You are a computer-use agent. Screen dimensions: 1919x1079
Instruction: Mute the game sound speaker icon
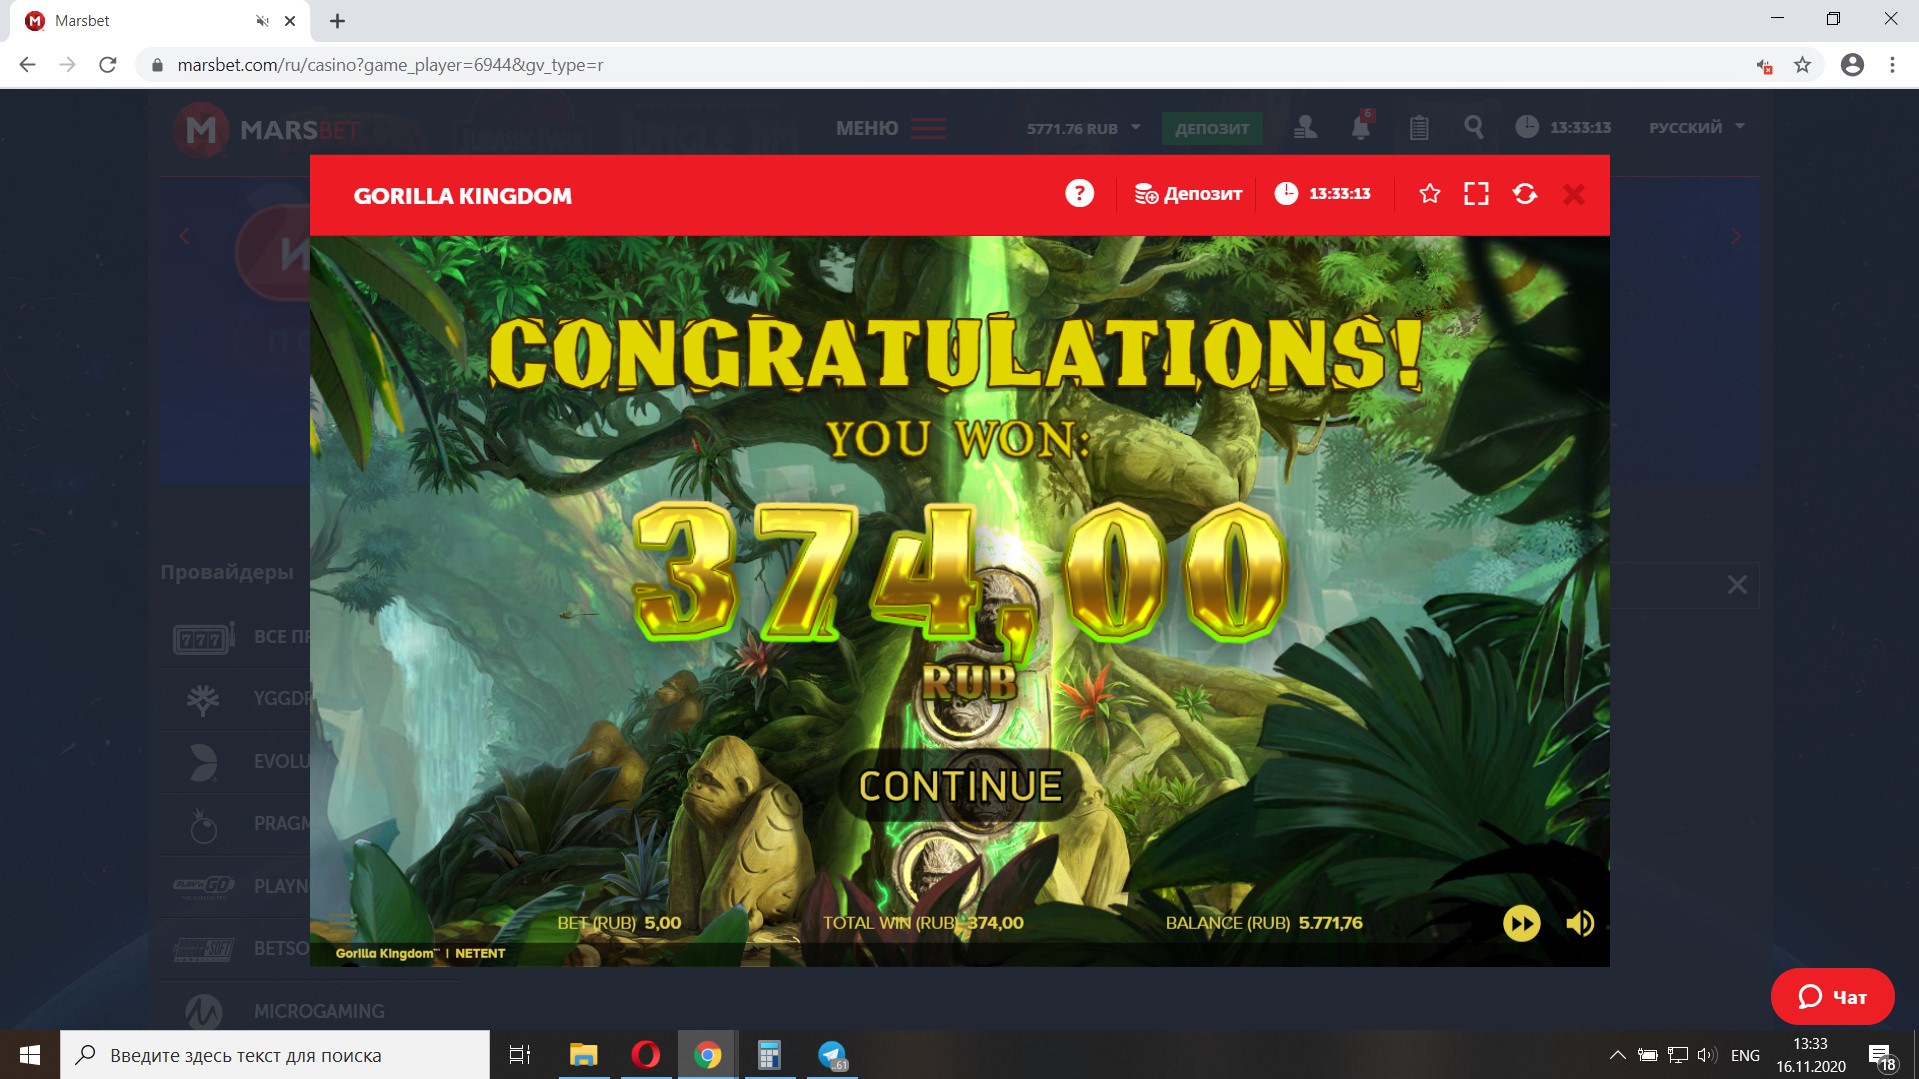coord(1580,923)
